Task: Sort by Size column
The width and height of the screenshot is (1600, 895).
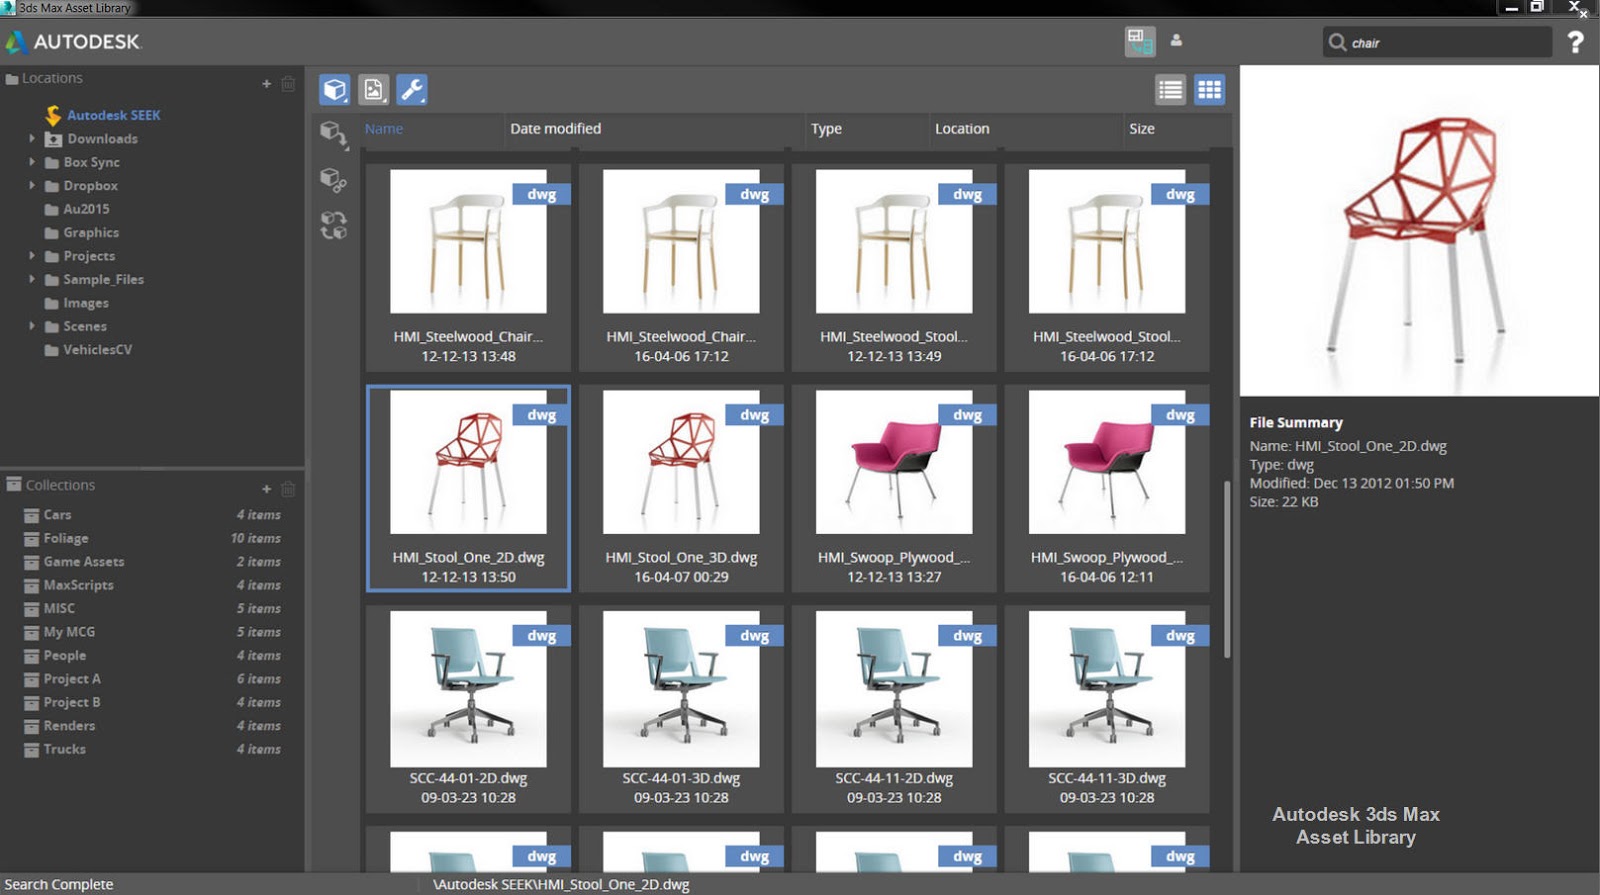Action: pos(1142,129)
